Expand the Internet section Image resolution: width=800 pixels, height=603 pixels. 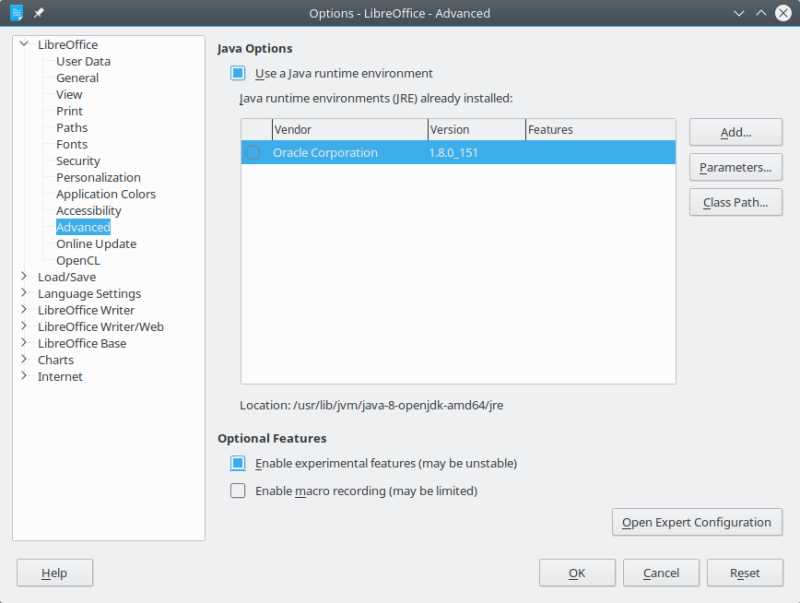click(22, 376)
